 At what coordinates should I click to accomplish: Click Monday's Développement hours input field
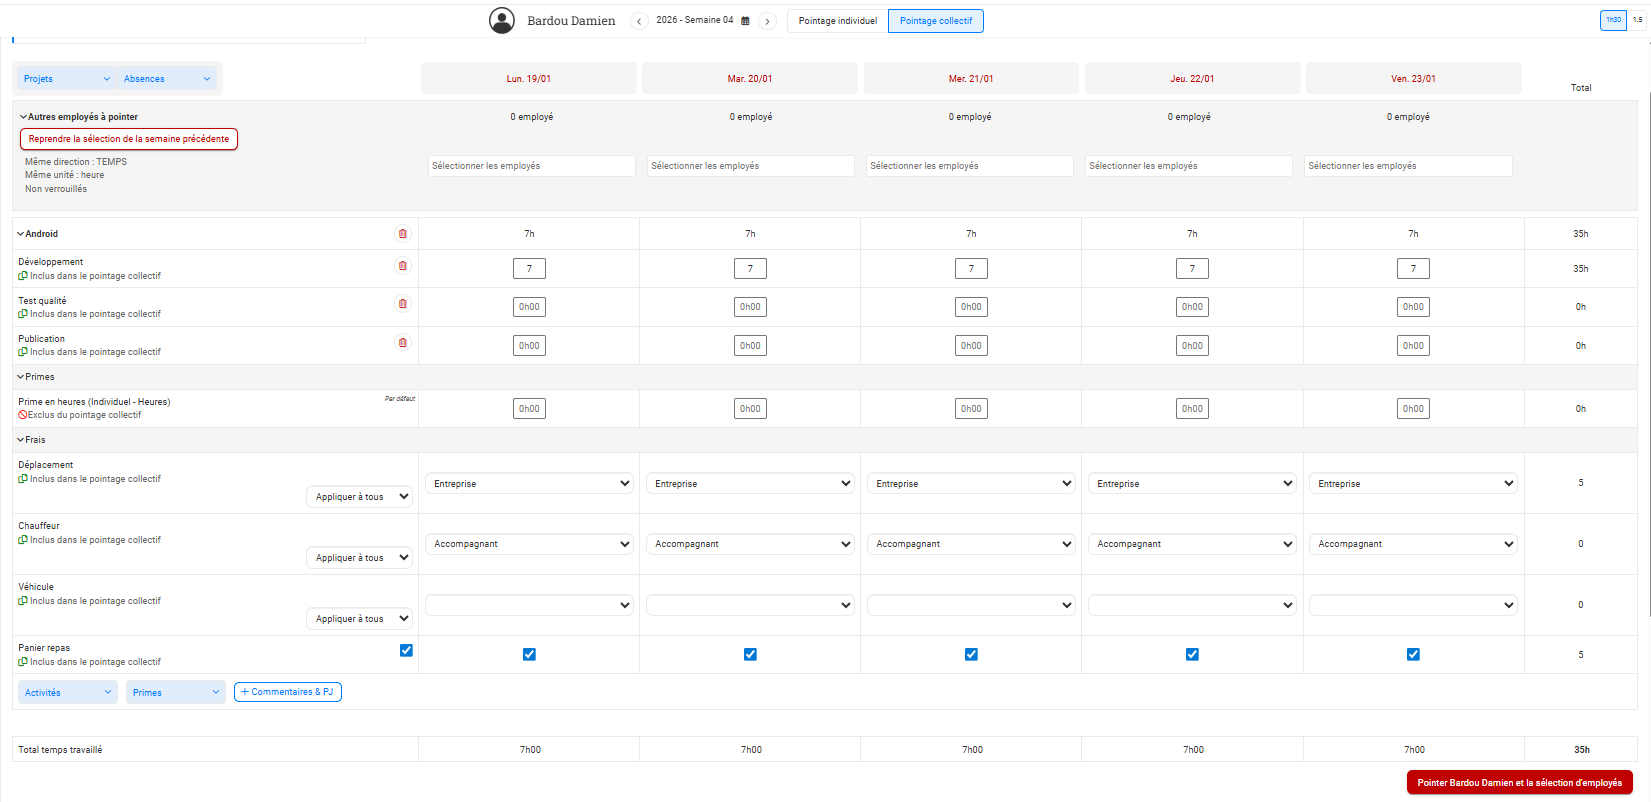[x=529, y=268]
